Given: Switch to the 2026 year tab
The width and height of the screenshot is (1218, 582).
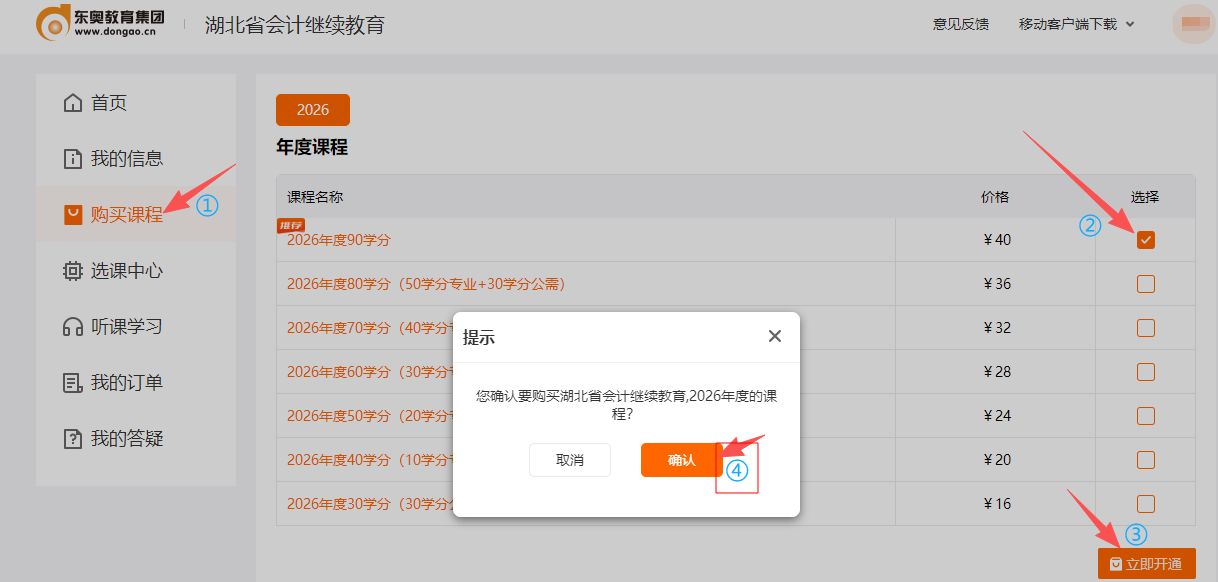Looking at the screenshot, I should (312, 110).
